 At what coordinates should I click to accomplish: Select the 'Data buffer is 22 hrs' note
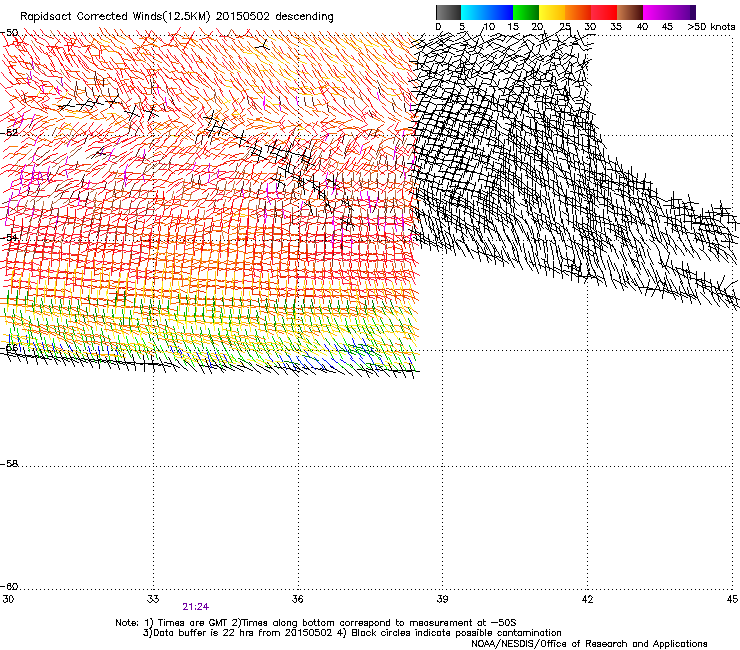click(202, 633)
